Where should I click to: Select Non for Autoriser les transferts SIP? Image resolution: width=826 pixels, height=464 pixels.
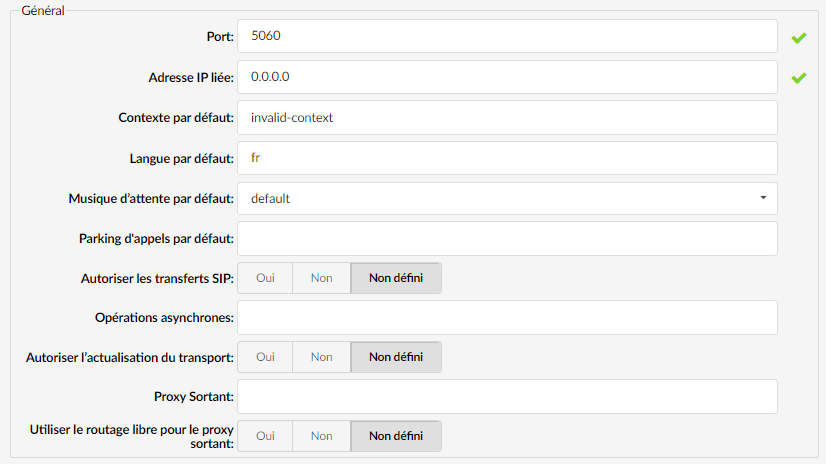pyautogui.click(x=321, y=278)
